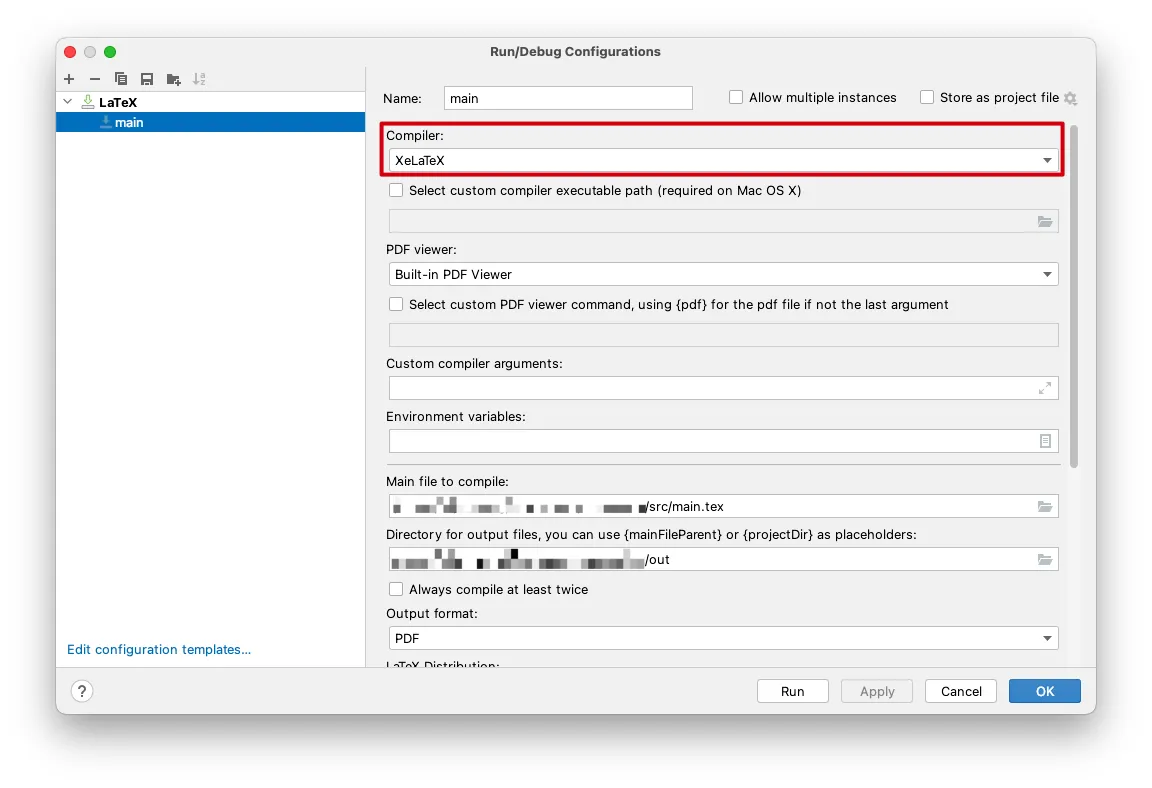Tick Select custom compiler executable path

[397, 191]
